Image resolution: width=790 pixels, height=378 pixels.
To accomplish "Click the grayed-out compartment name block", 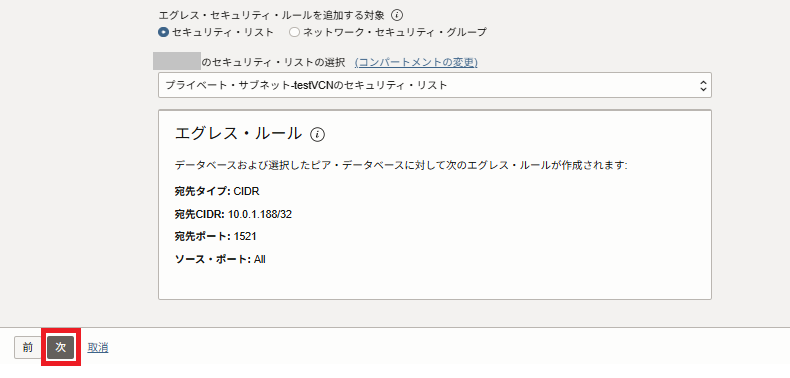I will [177, 60].
